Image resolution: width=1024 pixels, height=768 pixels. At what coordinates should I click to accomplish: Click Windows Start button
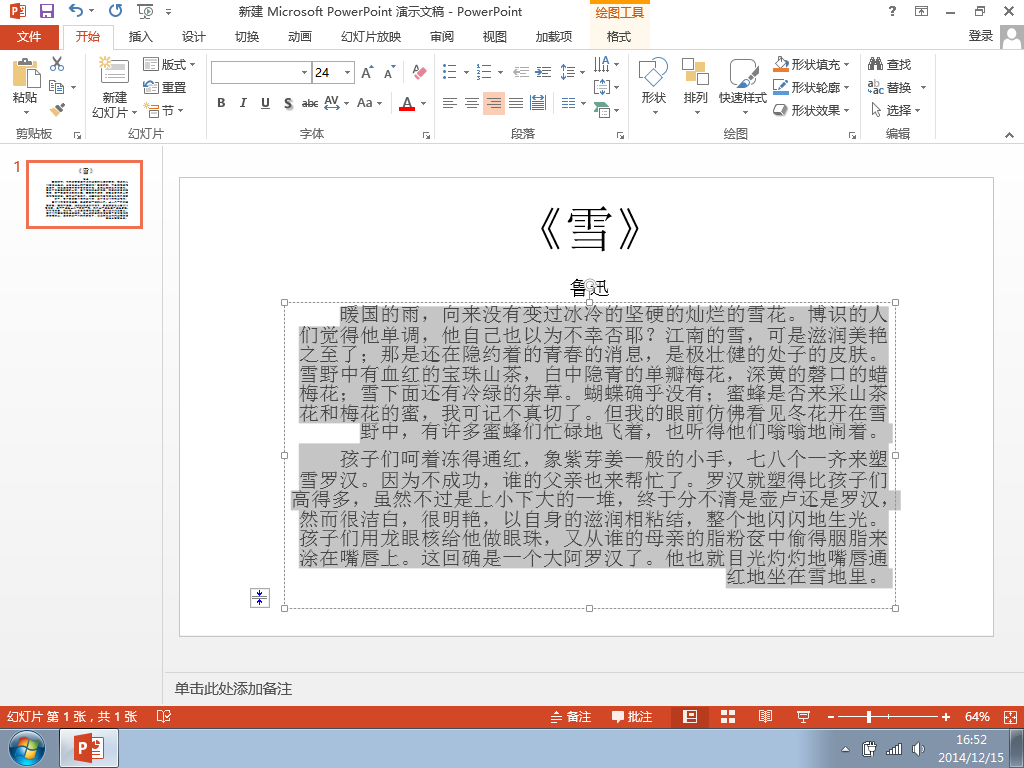click(27, 748)
